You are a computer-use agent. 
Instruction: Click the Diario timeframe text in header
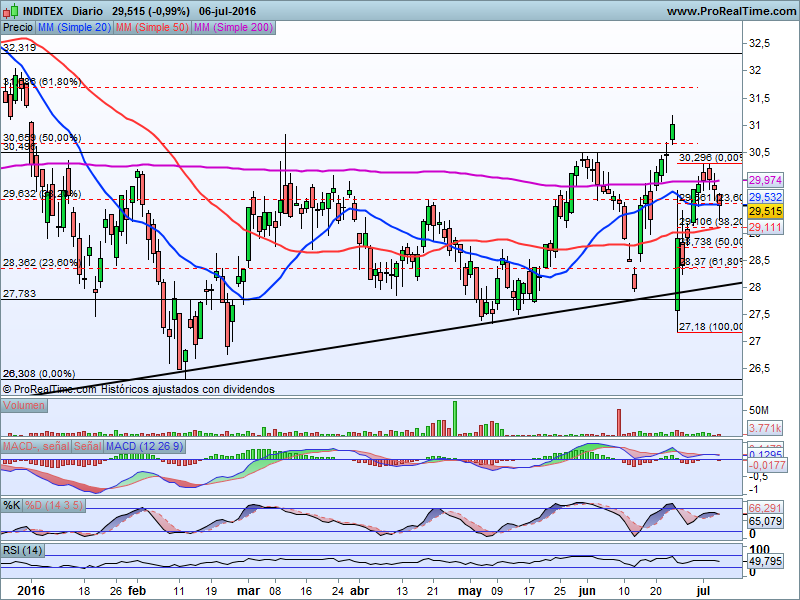pos(87,11)
